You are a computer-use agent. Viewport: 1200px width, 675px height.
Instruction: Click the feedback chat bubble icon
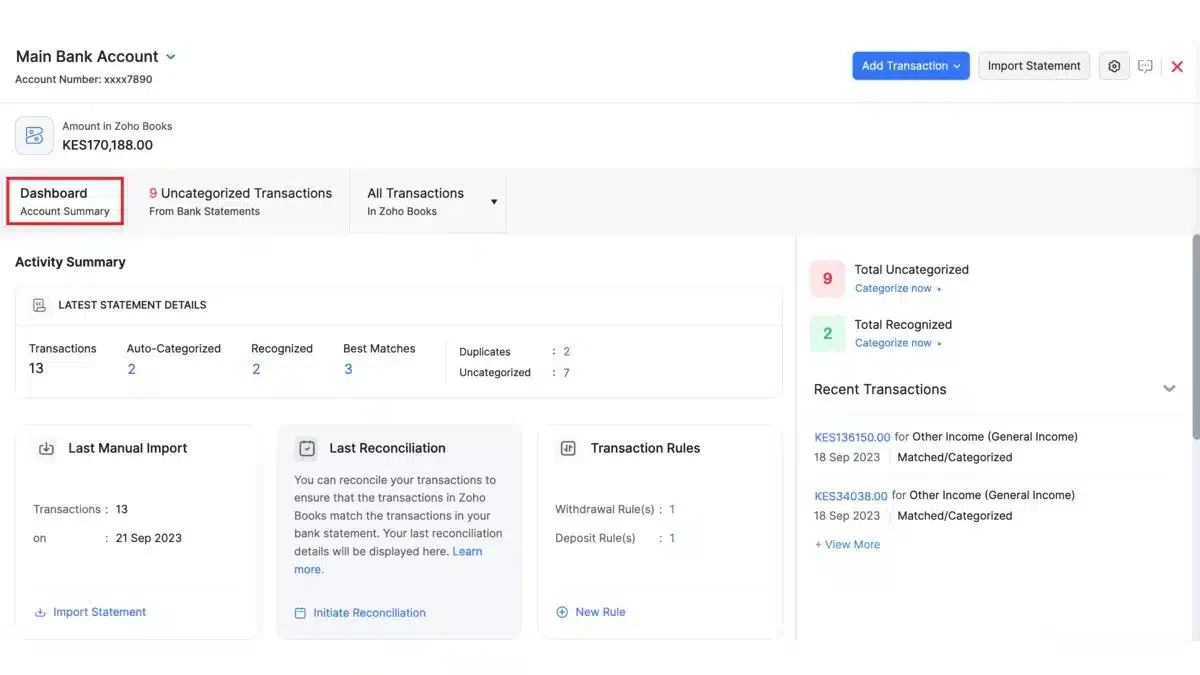[1146, 66]
